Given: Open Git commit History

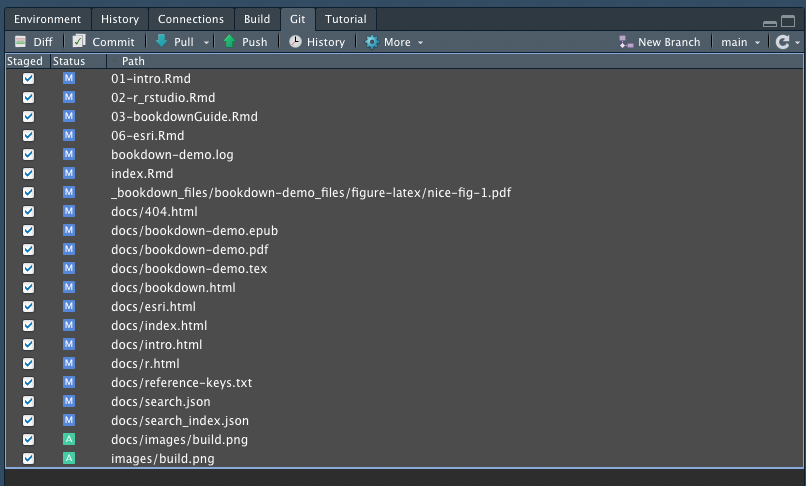Looking at the screenshot, I should (x=317, y=42).
